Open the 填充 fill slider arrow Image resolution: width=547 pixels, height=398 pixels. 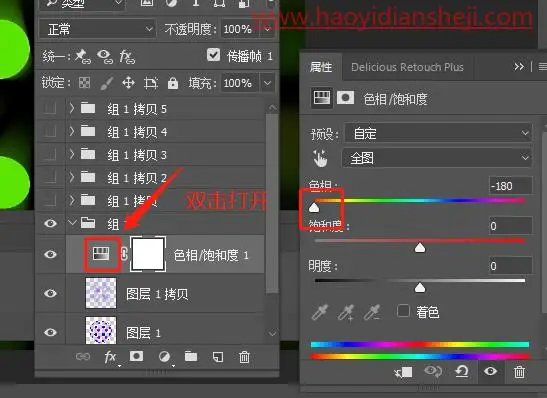click(268, 83)
